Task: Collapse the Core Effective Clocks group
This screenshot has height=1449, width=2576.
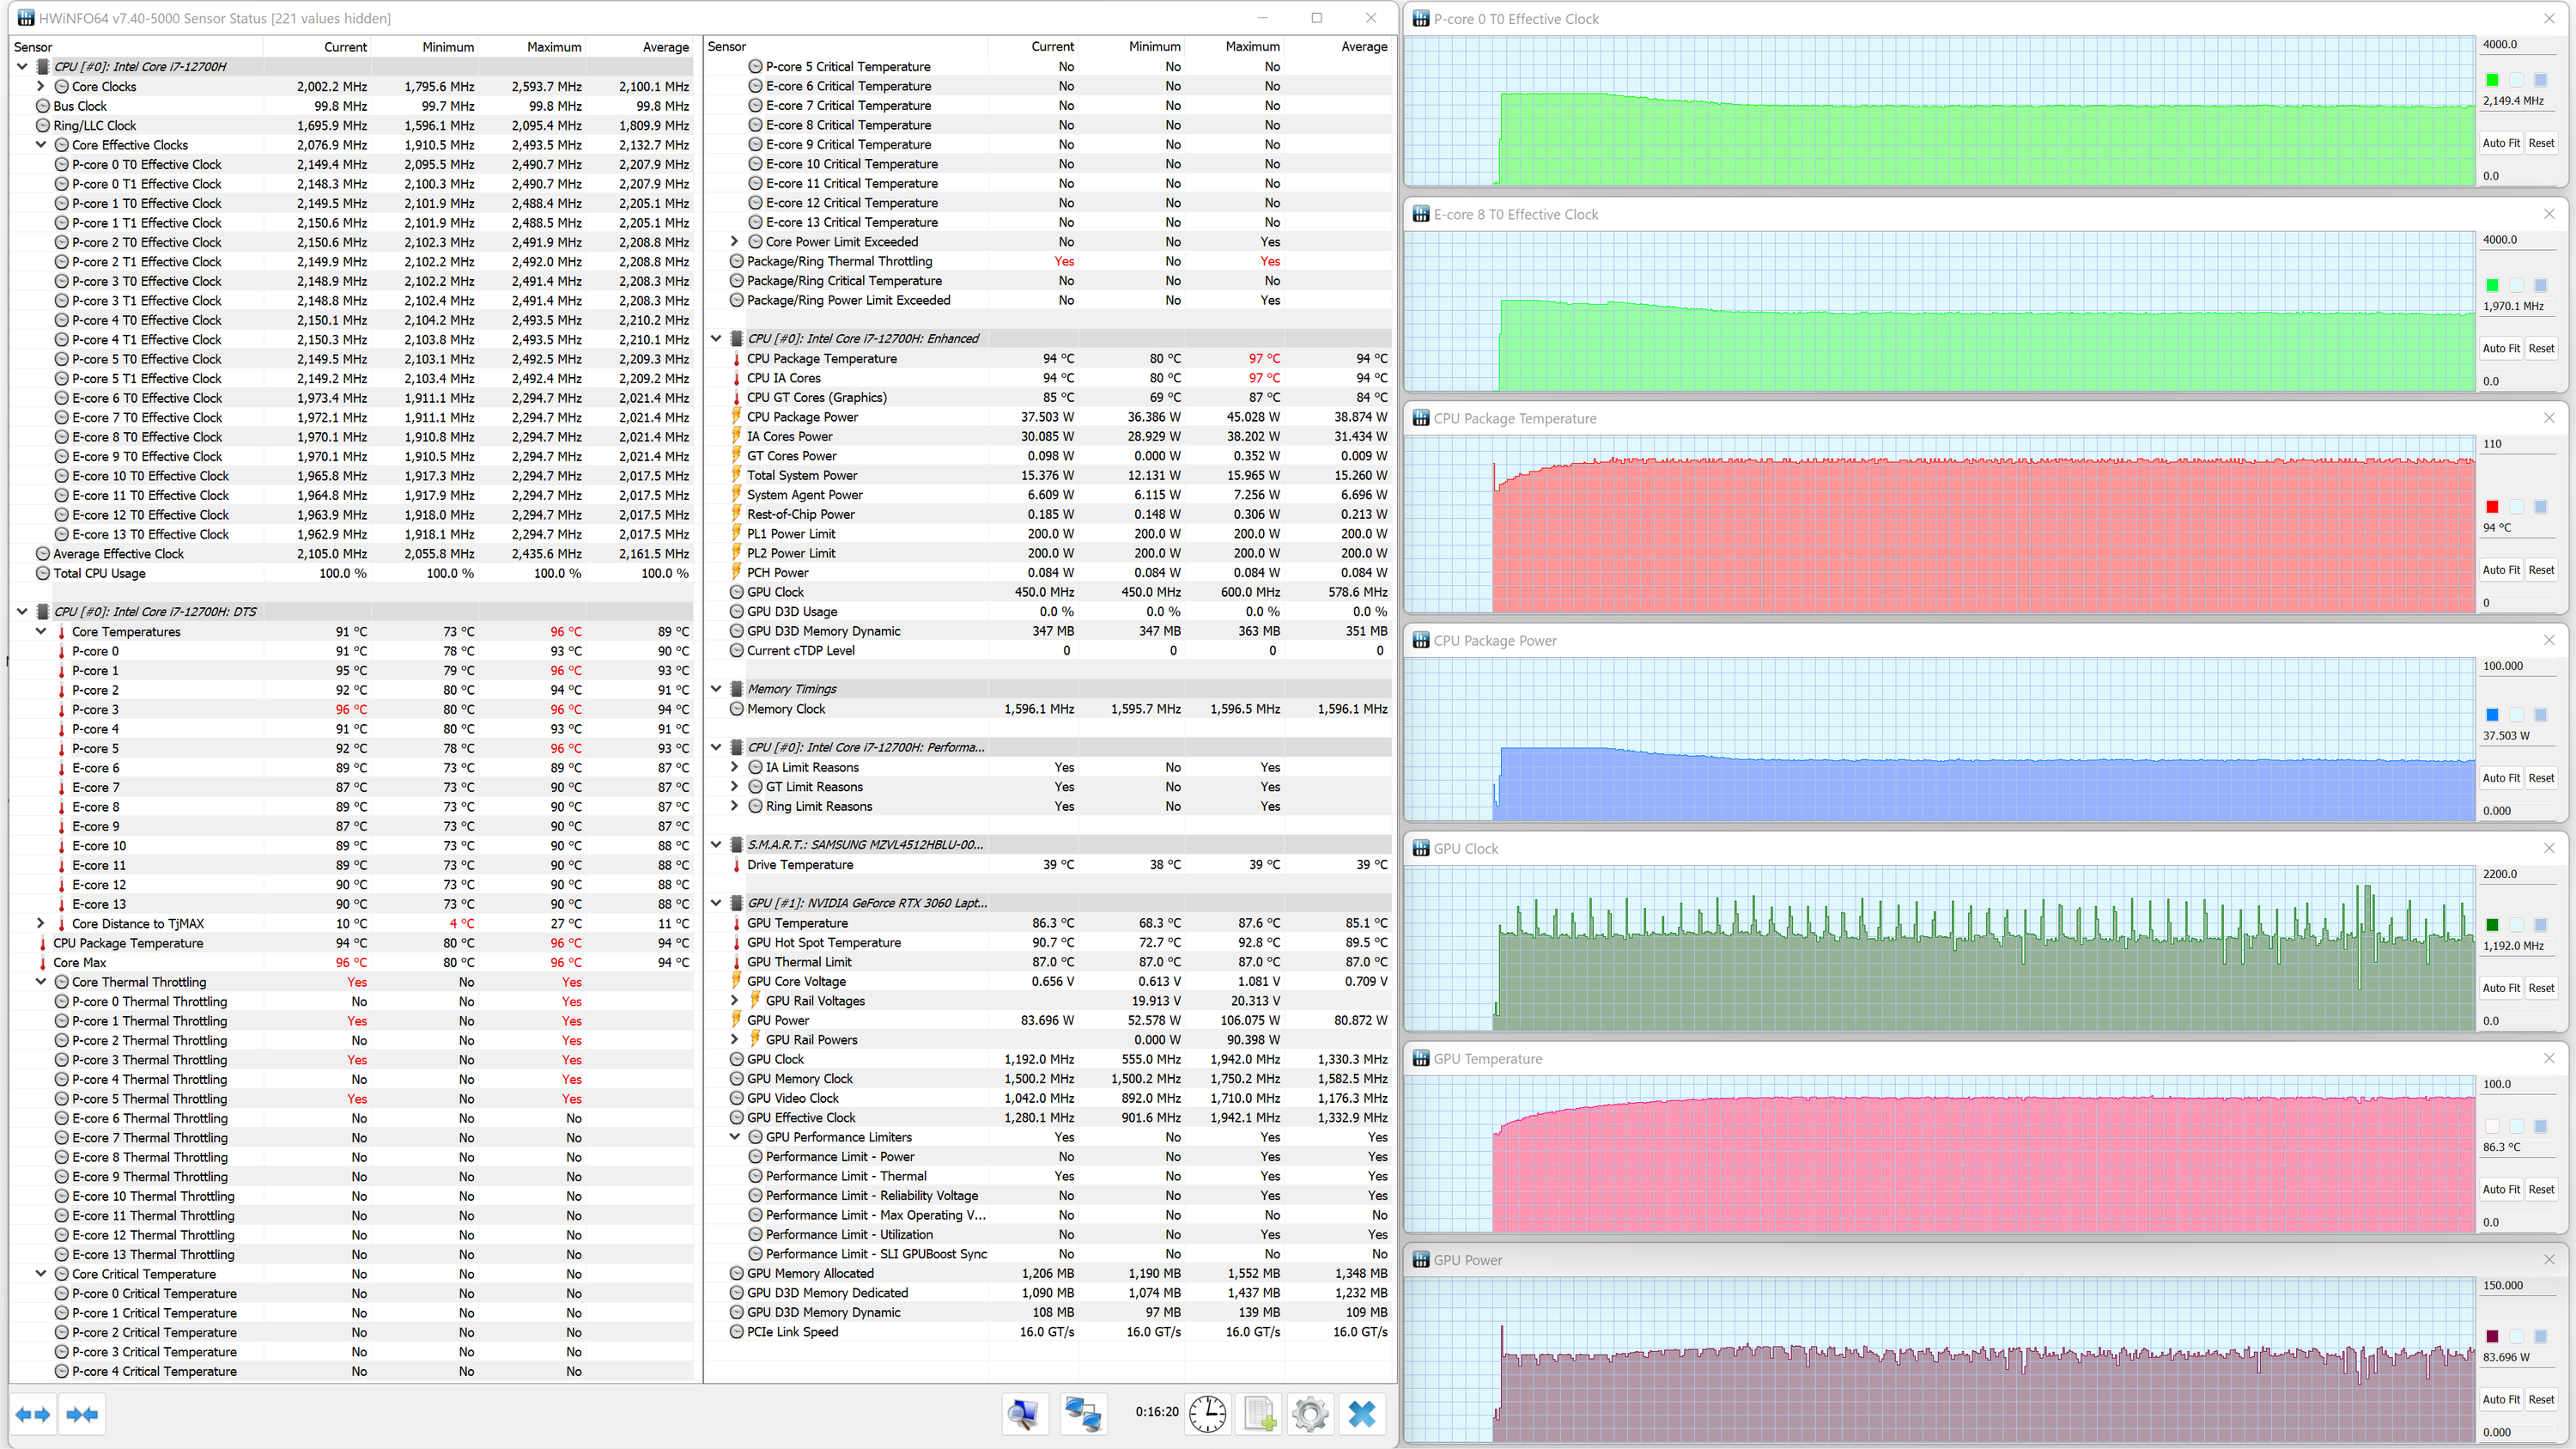Action: pyautogui.click(x=41, y=145)
